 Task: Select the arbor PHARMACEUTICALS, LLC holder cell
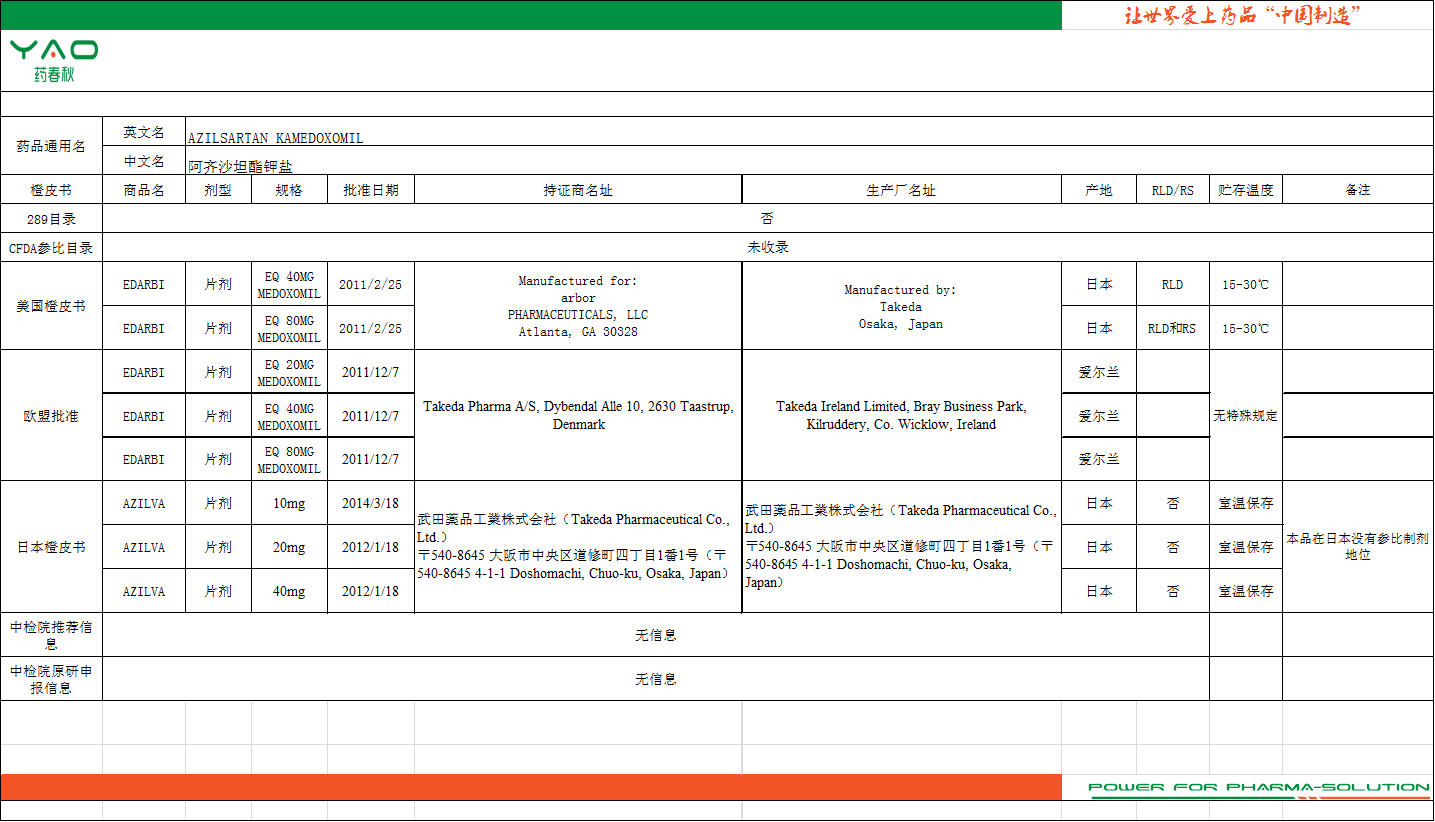[578, 306]
